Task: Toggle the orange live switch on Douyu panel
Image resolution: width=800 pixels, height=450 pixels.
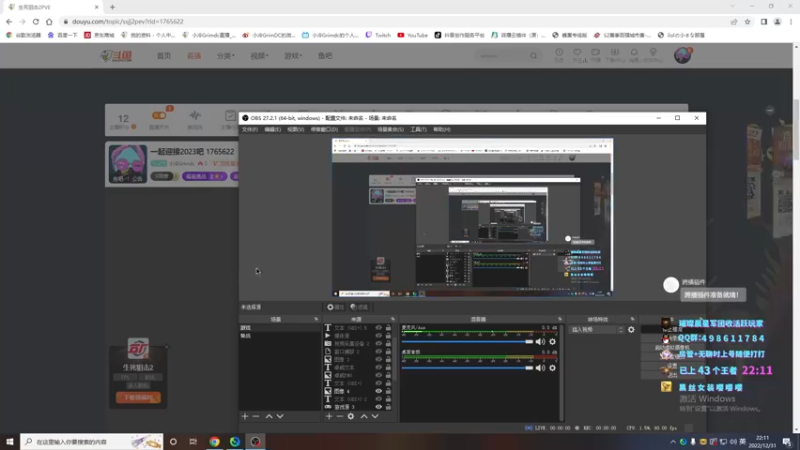Action: click(159, 115)
